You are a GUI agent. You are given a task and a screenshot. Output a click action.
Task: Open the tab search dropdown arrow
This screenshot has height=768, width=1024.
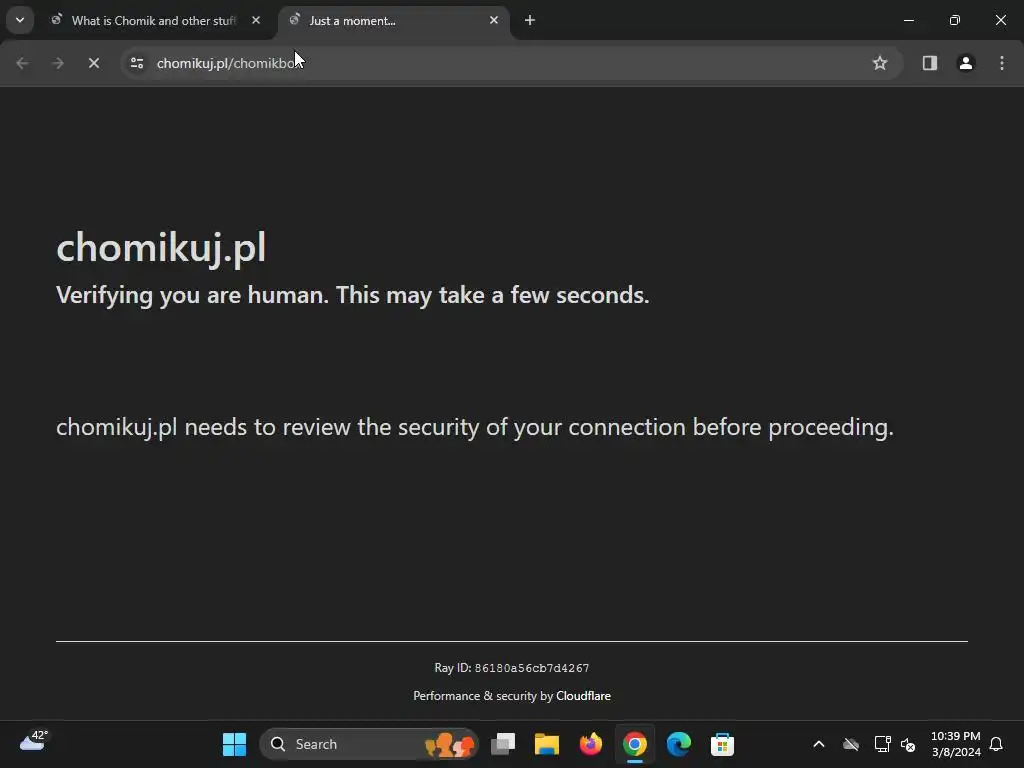[20, 20]
